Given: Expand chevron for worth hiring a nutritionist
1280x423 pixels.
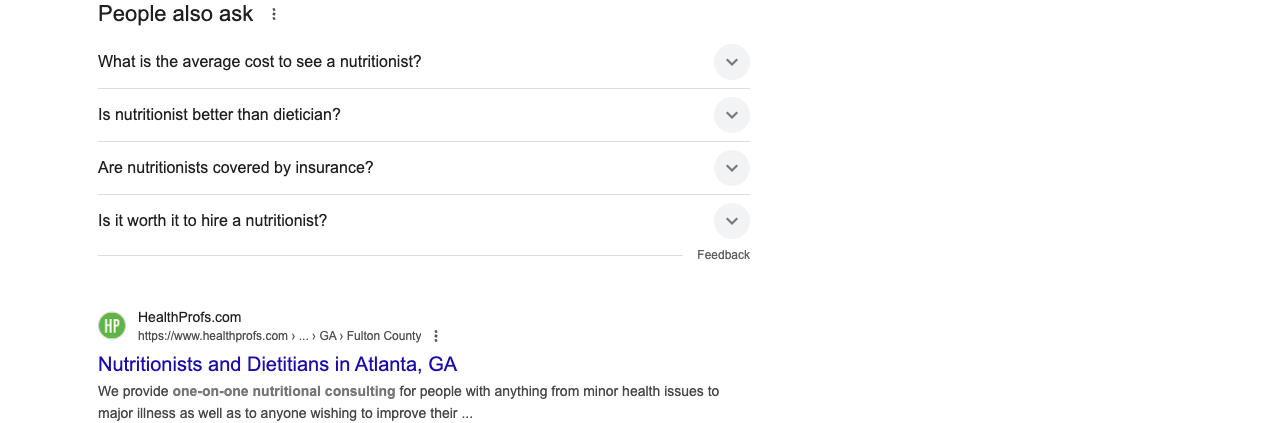Looking at the screenshot, I should pos(732,221).
